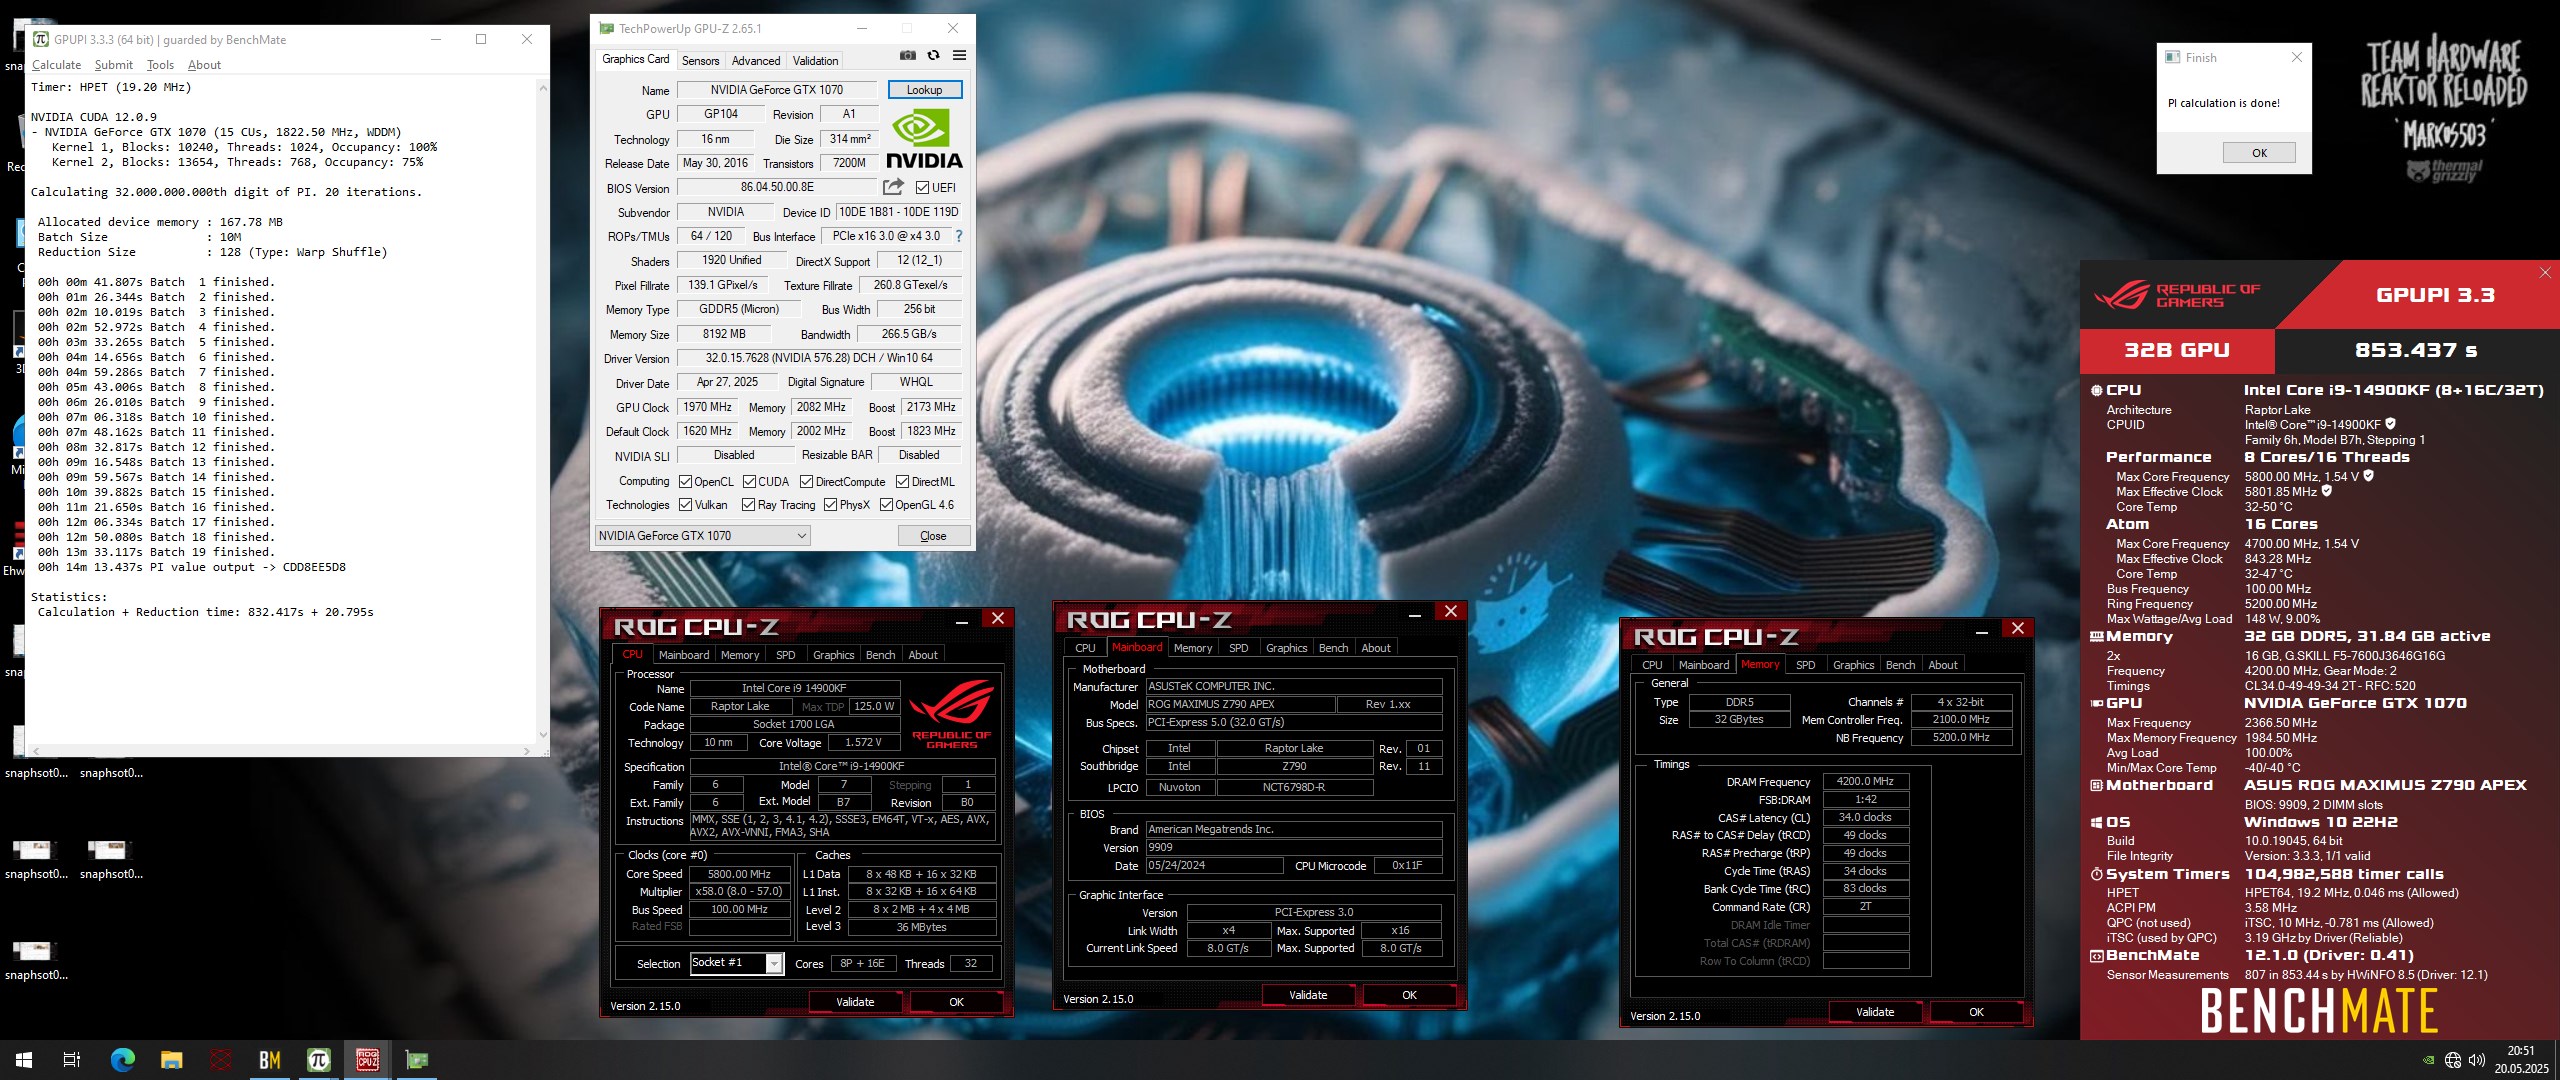
Task: Click the NVIDIA logo in GPU-Z
Action: coord(924,139)
